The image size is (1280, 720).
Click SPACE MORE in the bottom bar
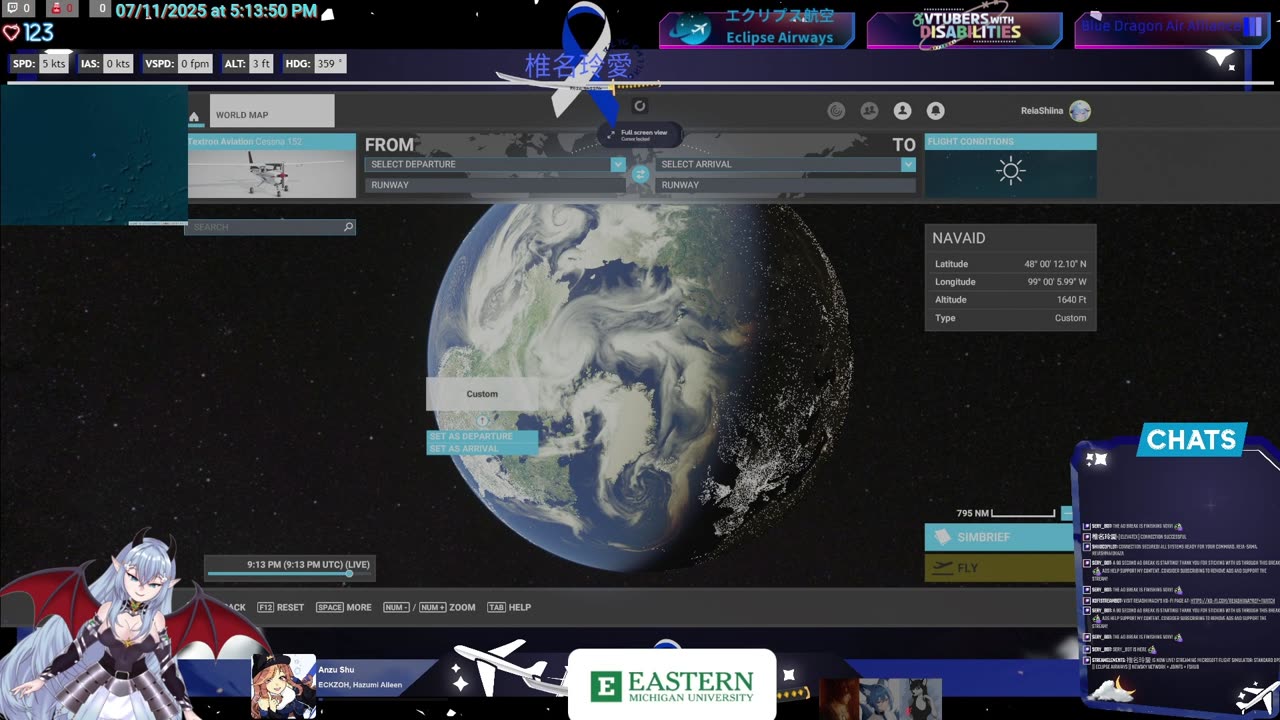pyautogui.click(x=344, y=607)
